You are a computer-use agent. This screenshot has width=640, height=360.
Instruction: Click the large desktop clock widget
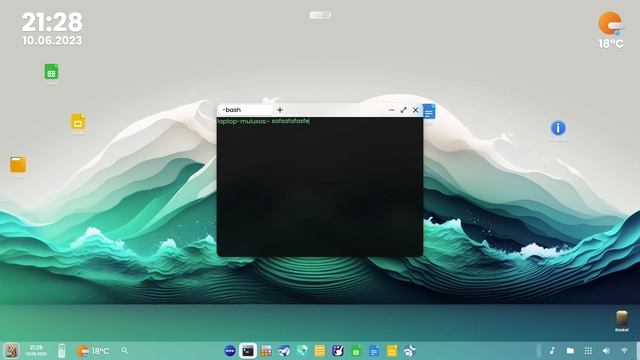[52, 28]
